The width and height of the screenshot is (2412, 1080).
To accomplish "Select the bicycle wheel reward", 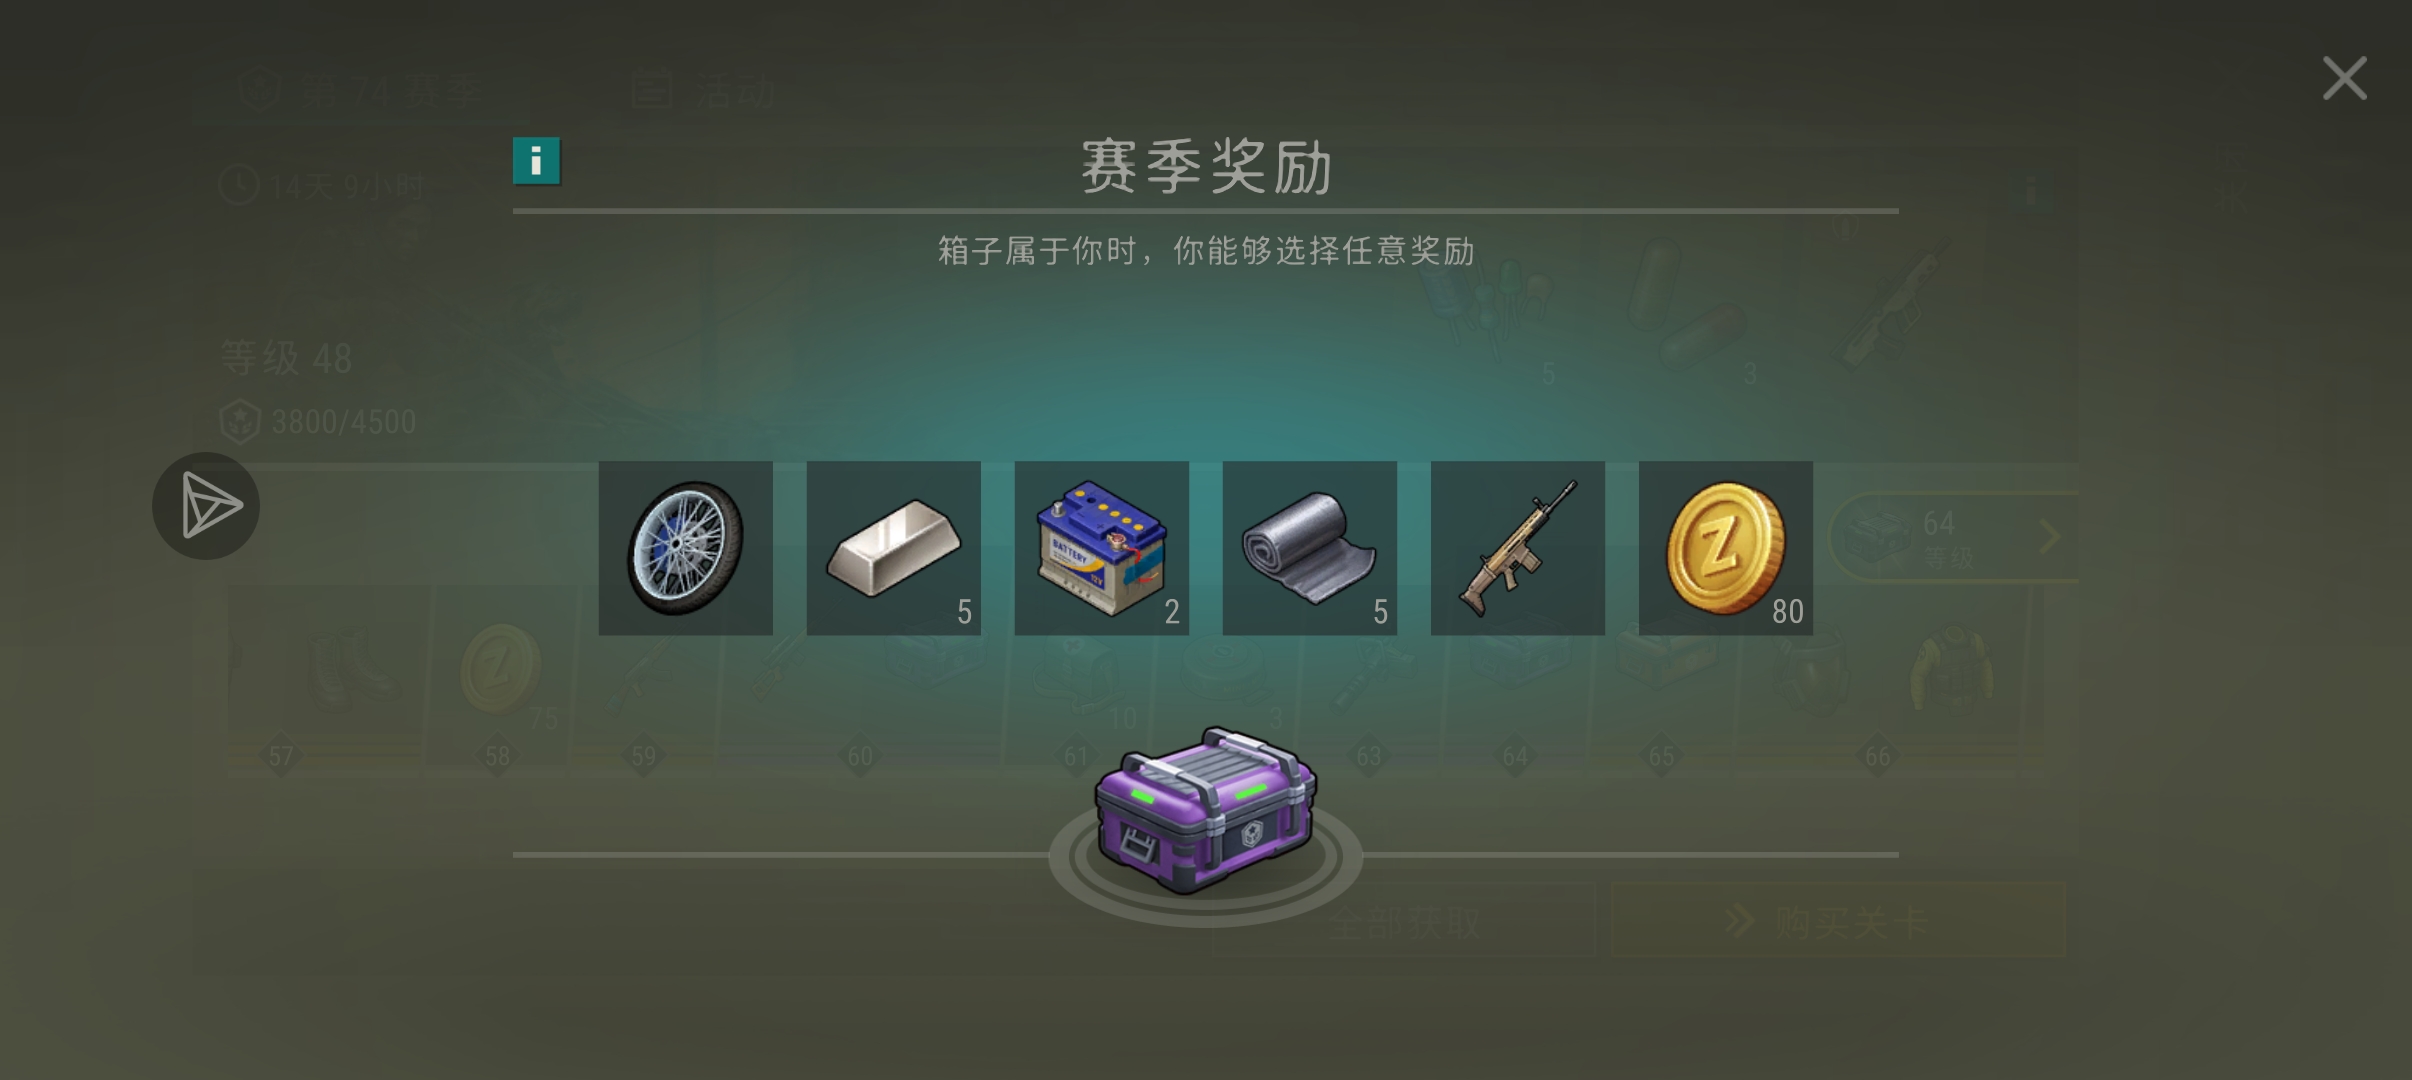I will [x=685, y=548].
